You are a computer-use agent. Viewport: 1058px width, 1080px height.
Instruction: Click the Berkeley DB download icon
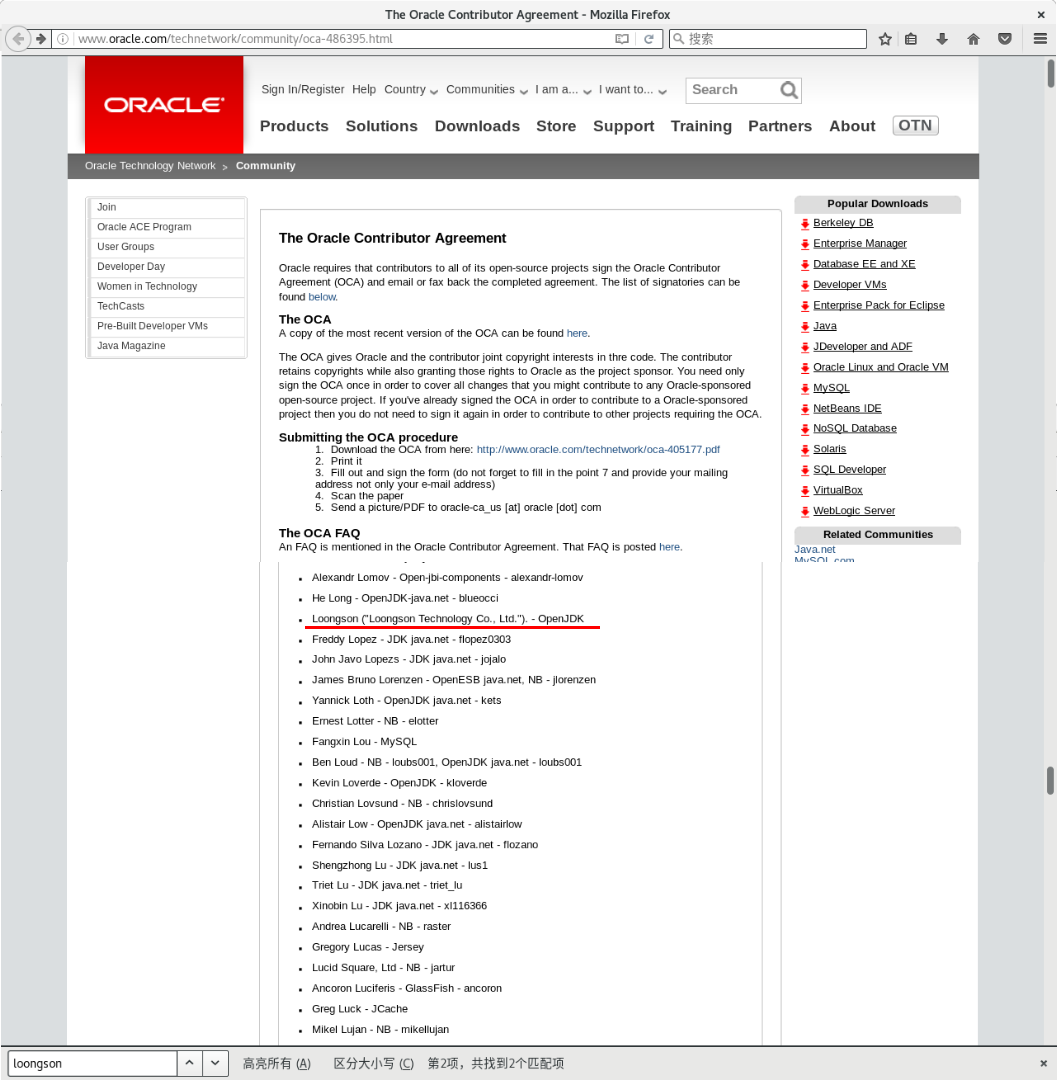tap(805, 223)
